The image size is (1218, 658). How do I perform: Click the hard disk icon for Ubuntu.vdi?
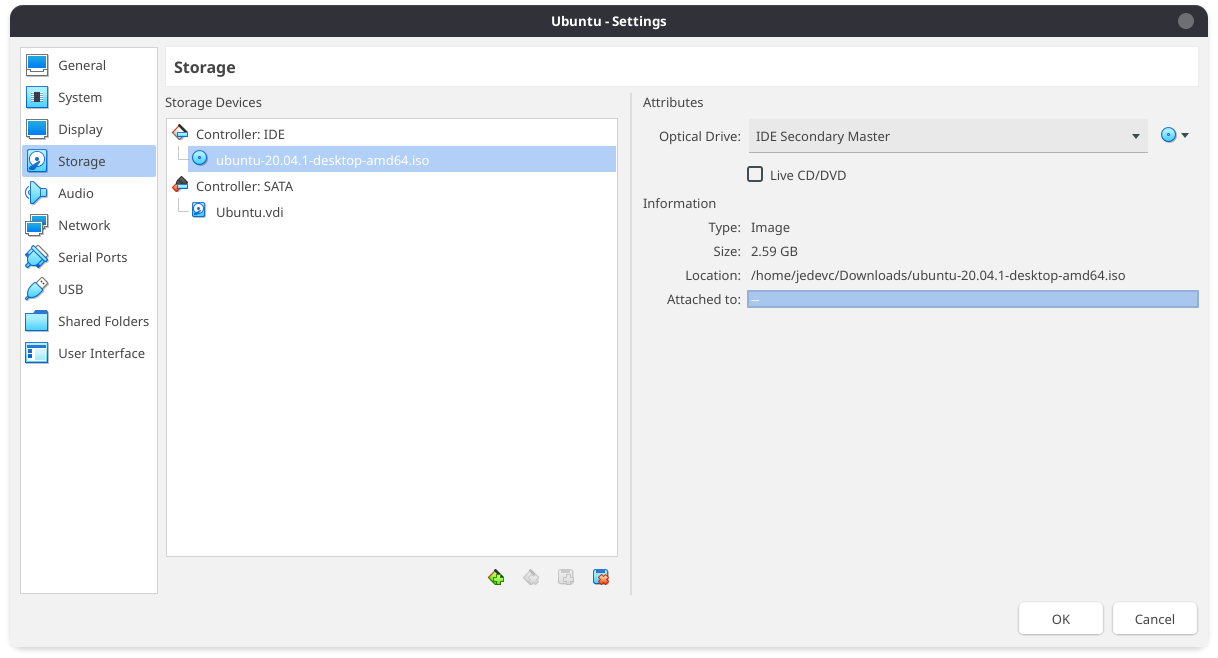pos(200,211)
